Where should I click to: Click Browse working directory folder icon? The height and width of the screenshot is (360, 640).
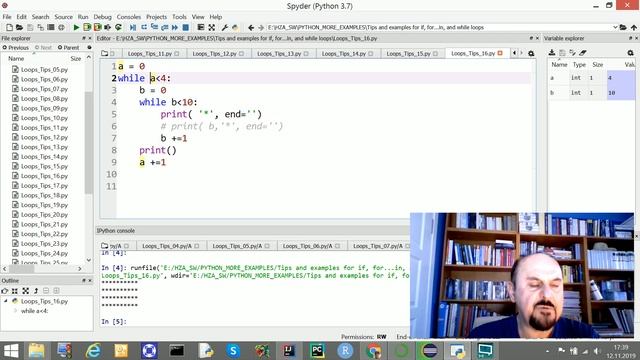[x=623, y=27]
